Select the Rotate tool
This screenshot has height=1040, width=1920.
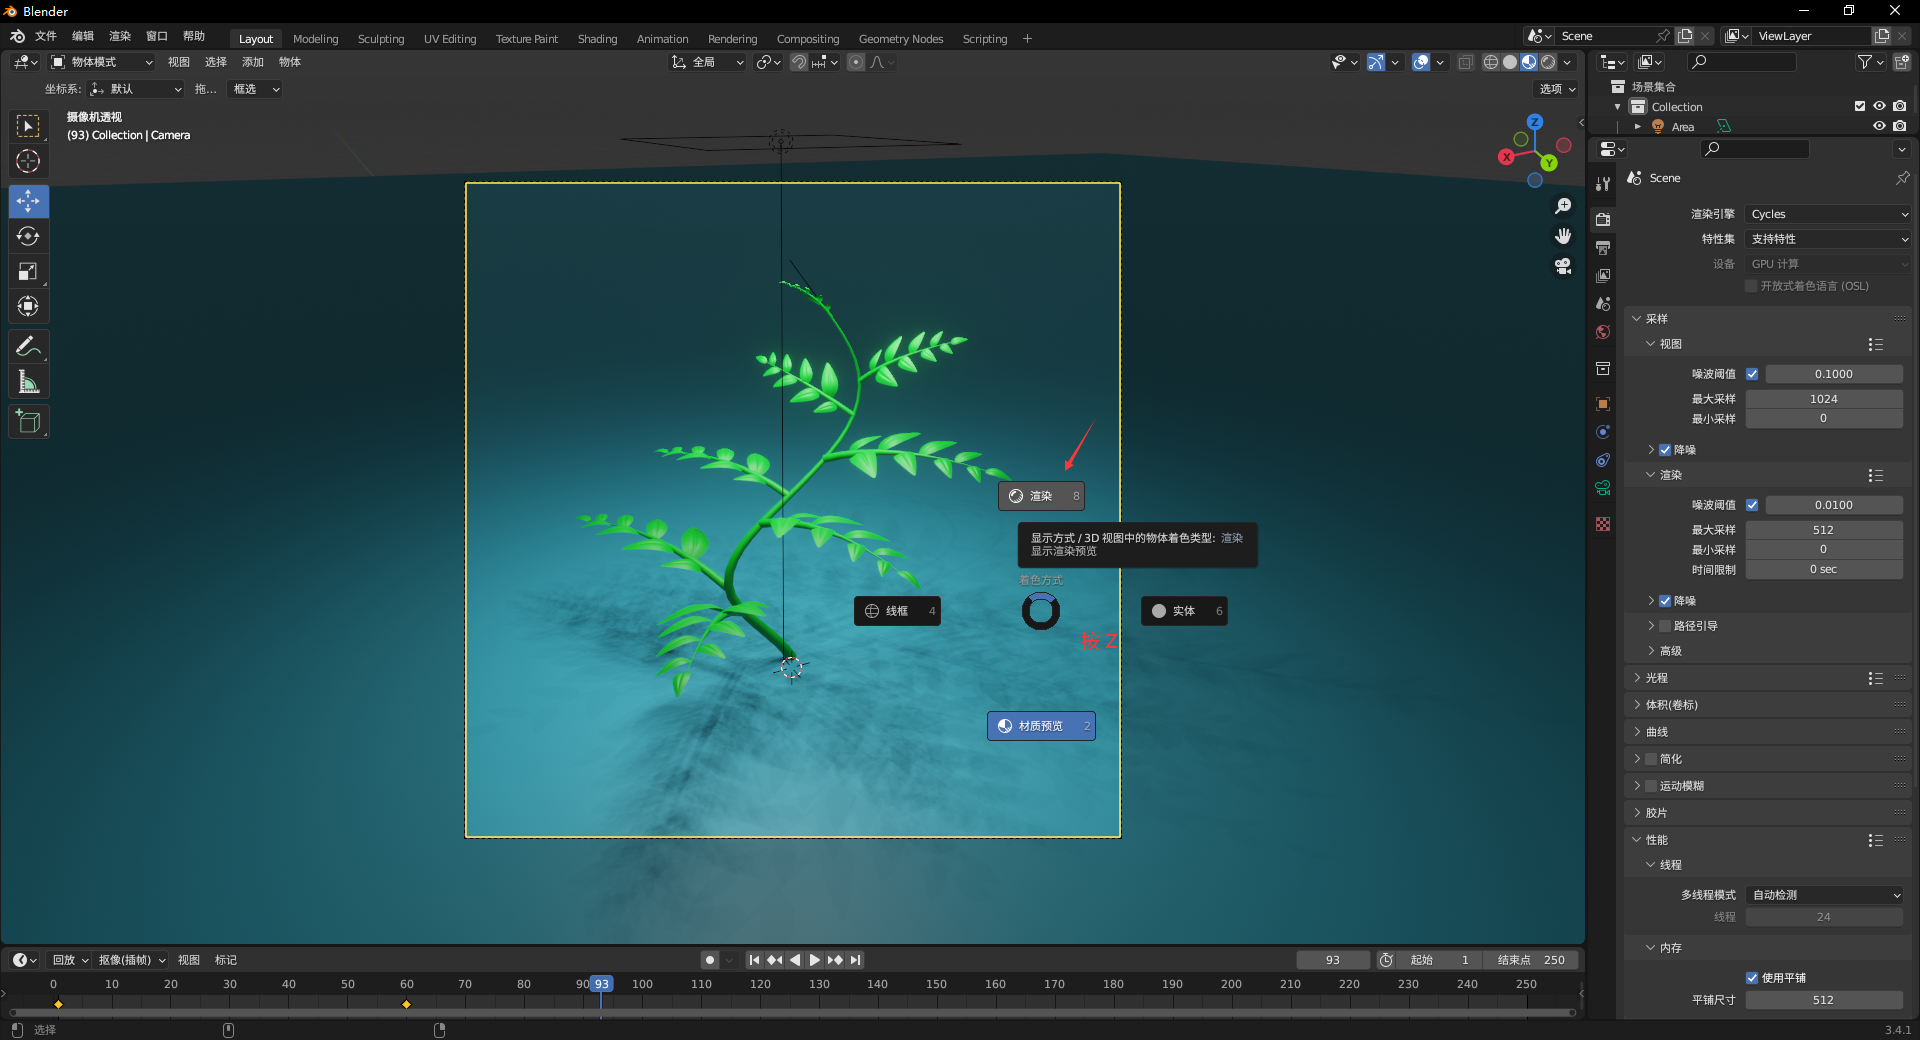[28, 236]
